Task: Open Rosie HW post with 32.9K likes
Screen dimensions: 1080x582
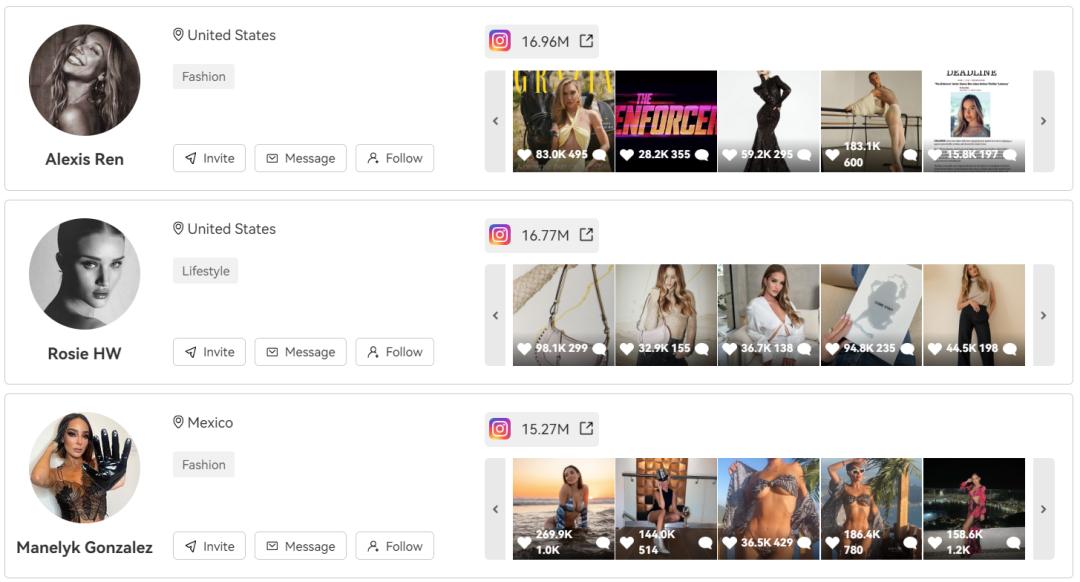Action: click(666, 315)
